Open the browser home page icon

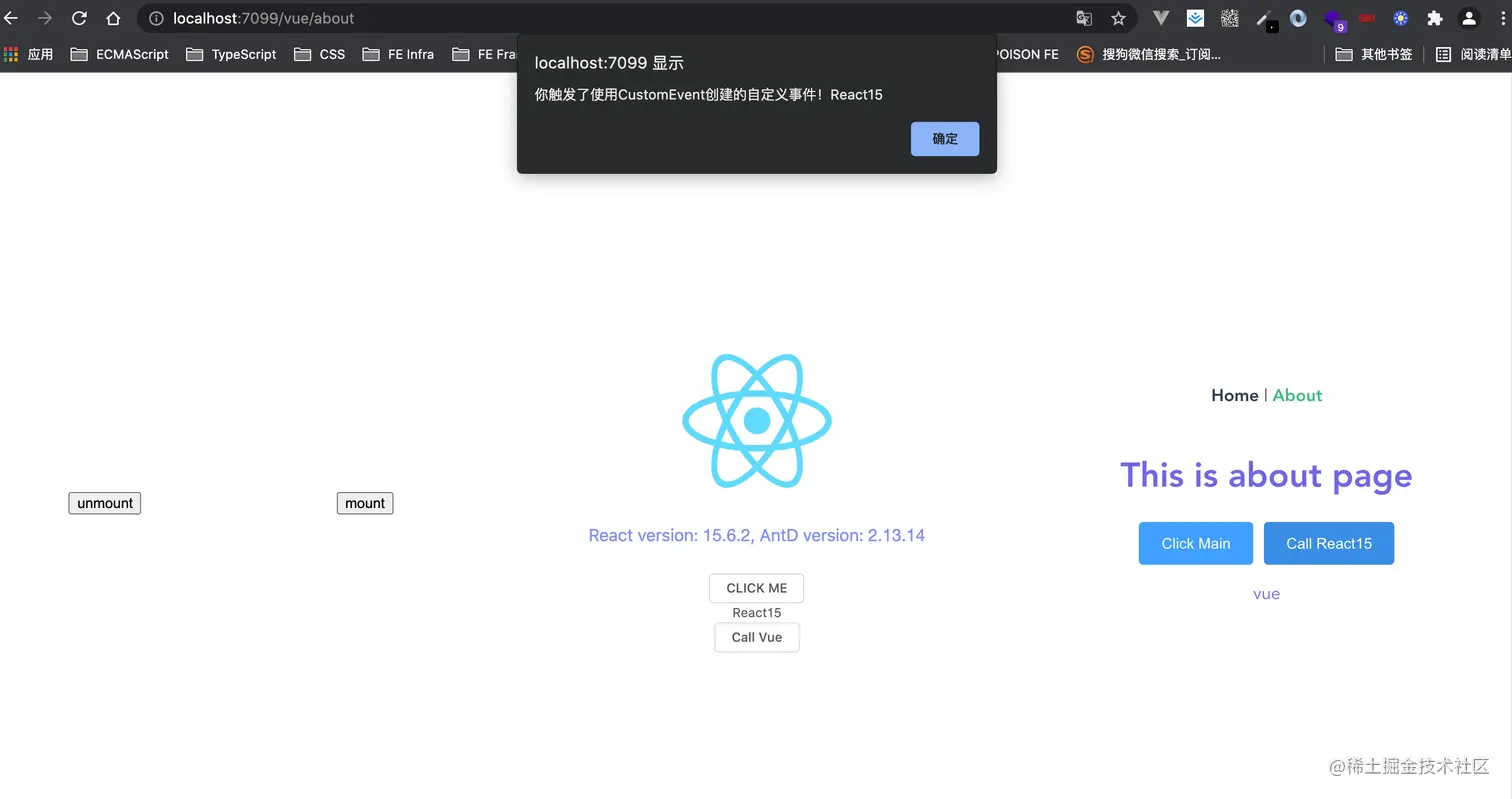(x=113, y=18)
